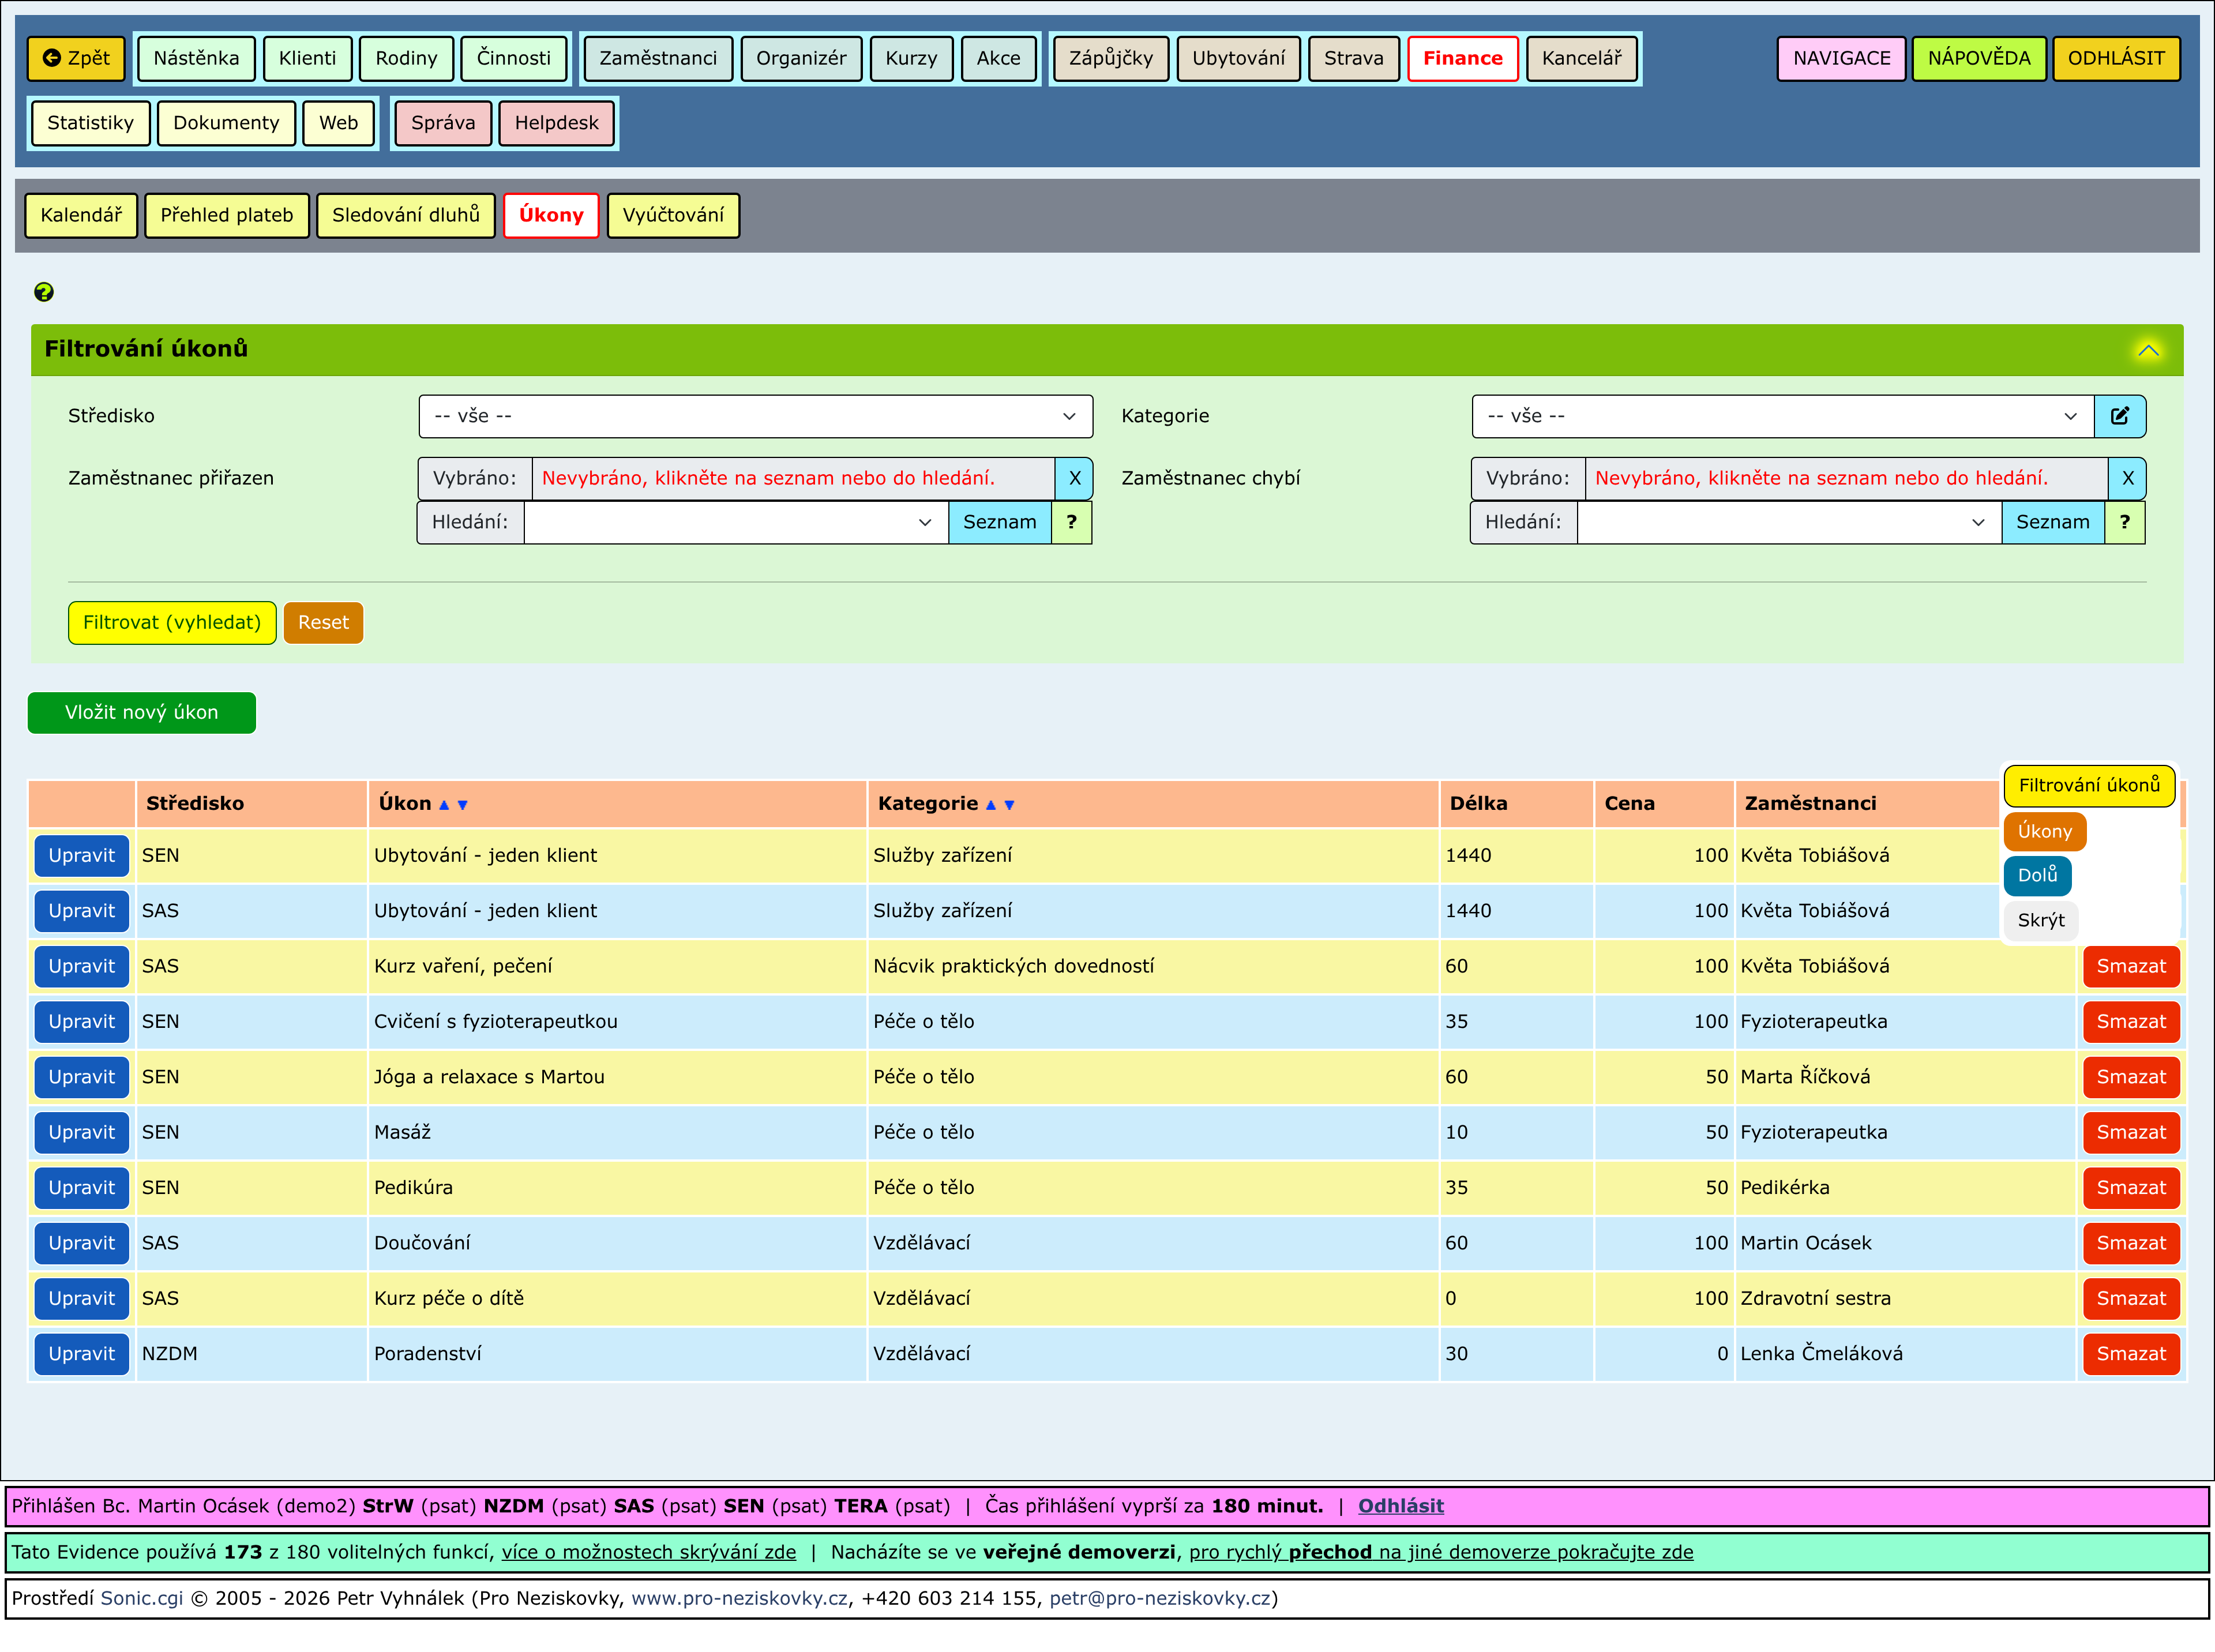
Task: Open the Středisko dropdown
Action: pyautogui.click(x=755, y=416)
